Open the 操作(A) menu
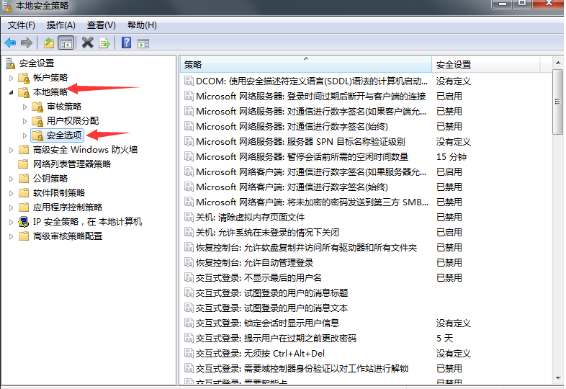The width and height of the screenshot is (566, 389). [x=61, y=25]
